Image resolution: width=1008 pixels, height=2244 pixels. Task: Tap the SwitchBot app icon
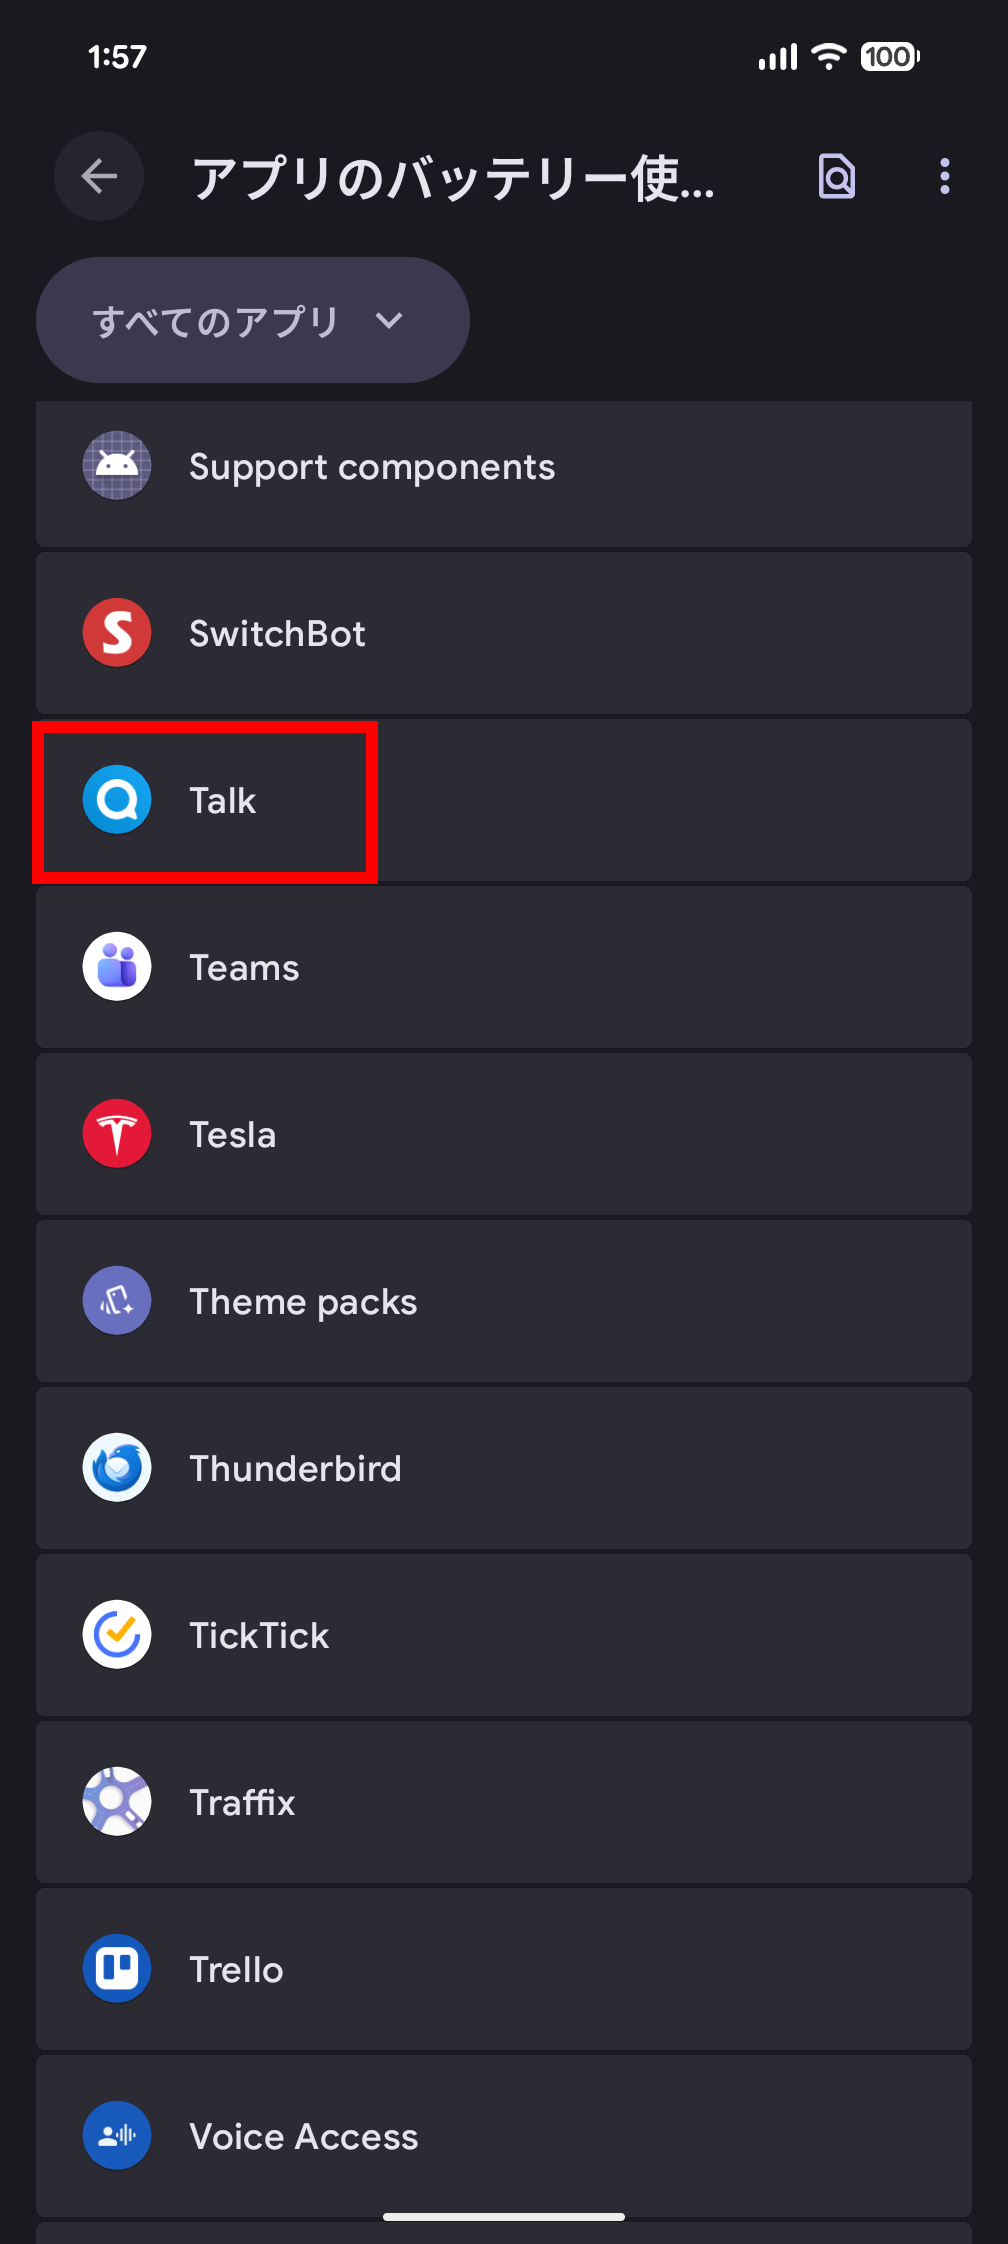117,633
